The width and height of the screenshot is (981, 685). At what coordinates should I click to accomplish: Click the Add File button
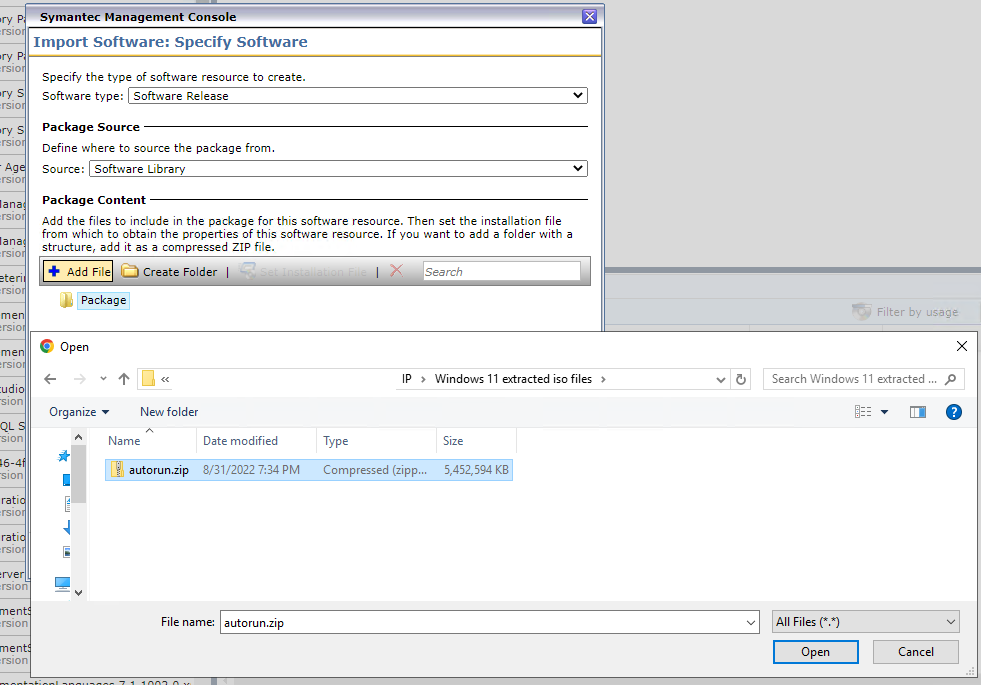(x=78, y=271)
